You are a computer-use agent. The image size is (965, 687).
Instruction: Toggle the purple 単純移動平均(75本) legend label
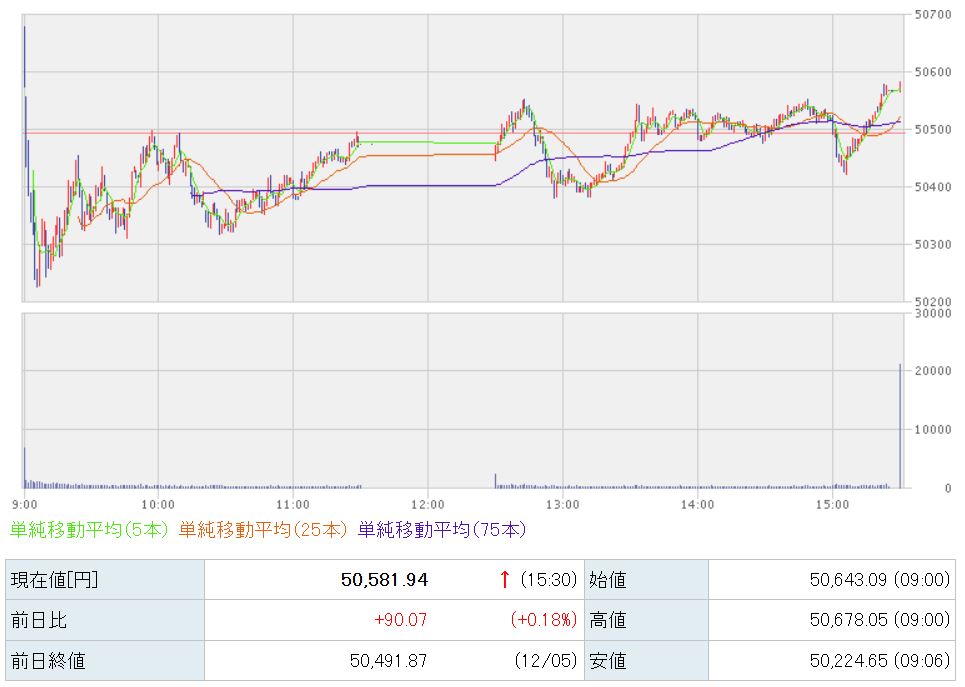tap(441, 530)
